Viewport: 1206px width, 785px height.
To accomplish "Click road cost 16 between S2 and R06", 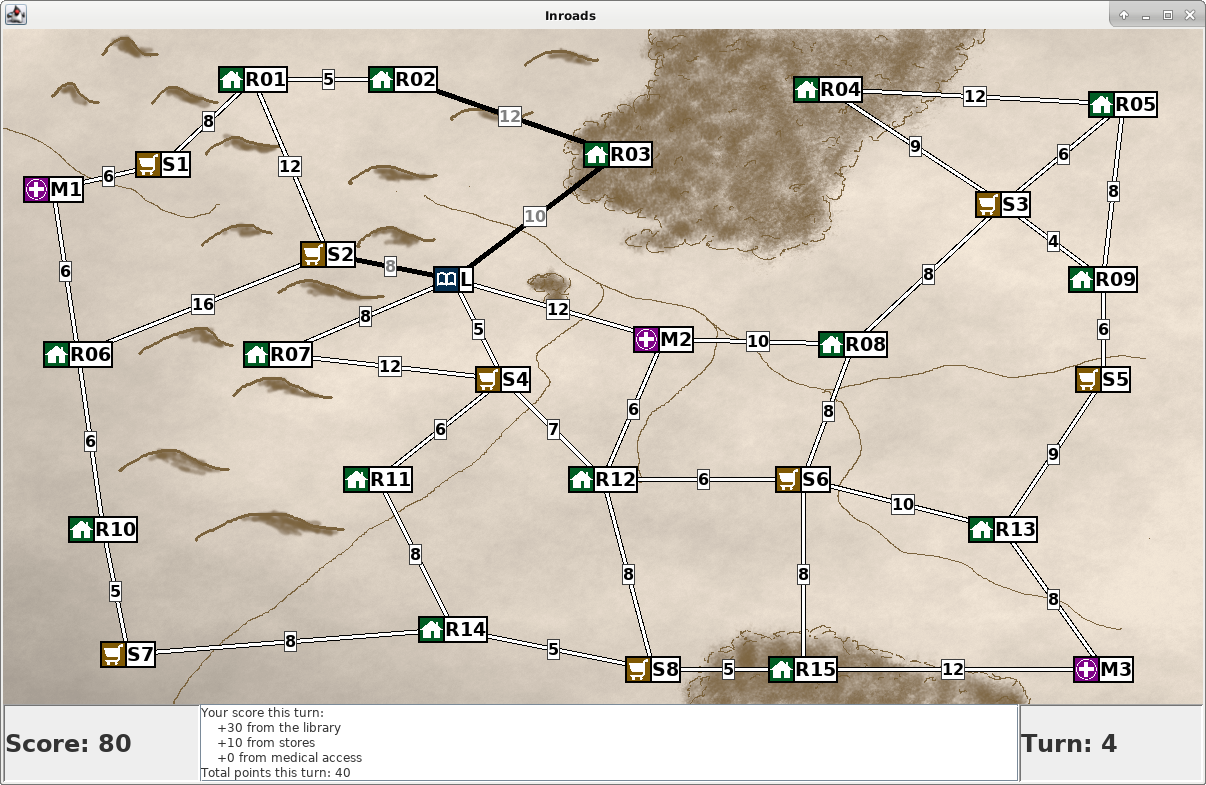I will 203,304.
